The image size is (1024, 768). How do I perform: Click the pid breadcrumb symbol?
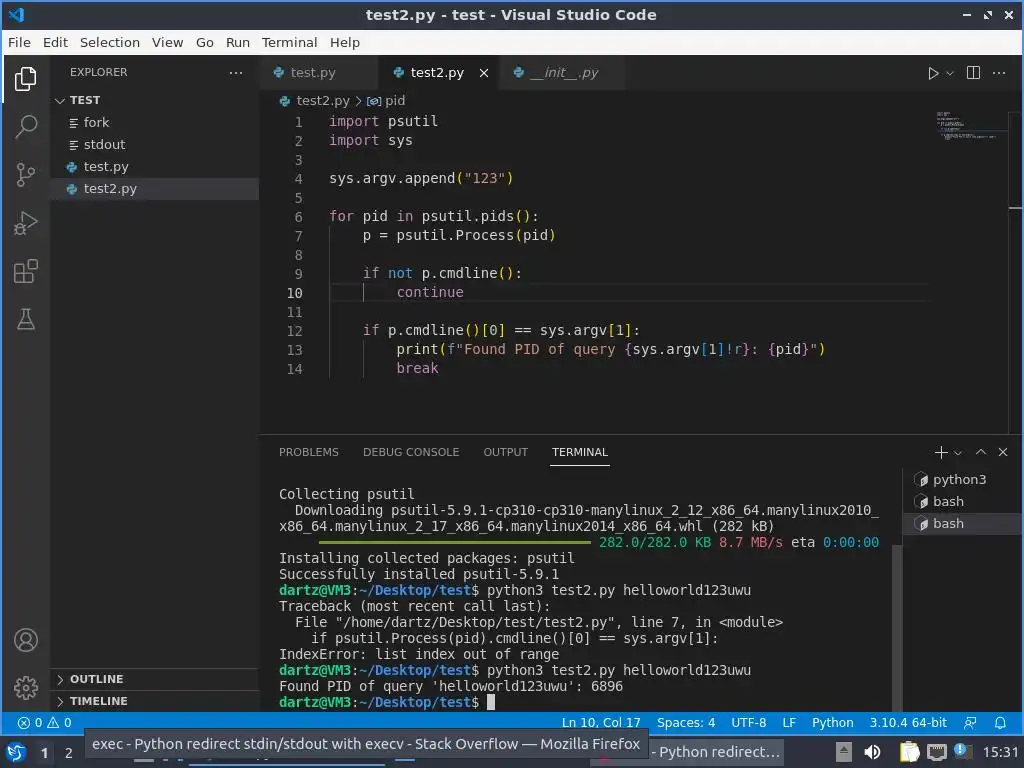[x=386, y=101]
